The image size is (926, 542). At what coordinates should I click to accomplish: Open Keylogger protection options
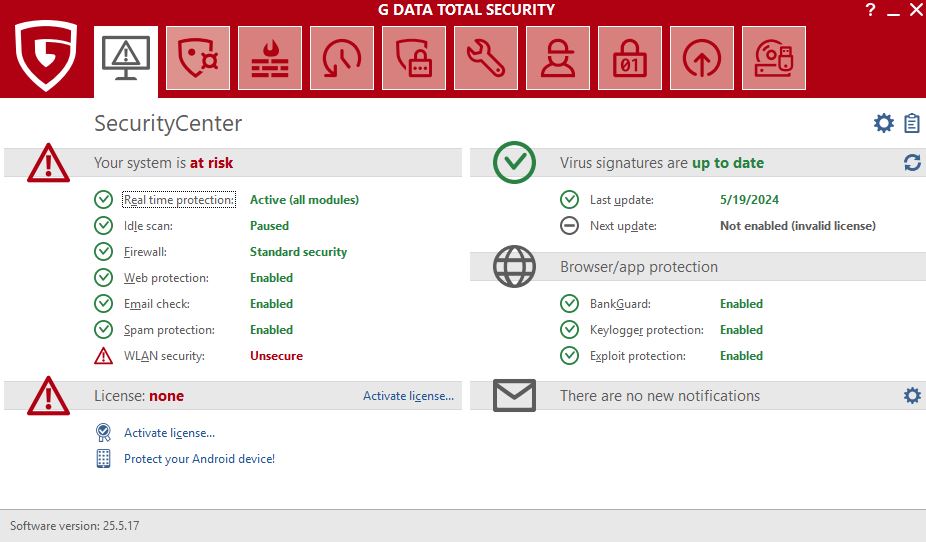(x=647, y=329)
